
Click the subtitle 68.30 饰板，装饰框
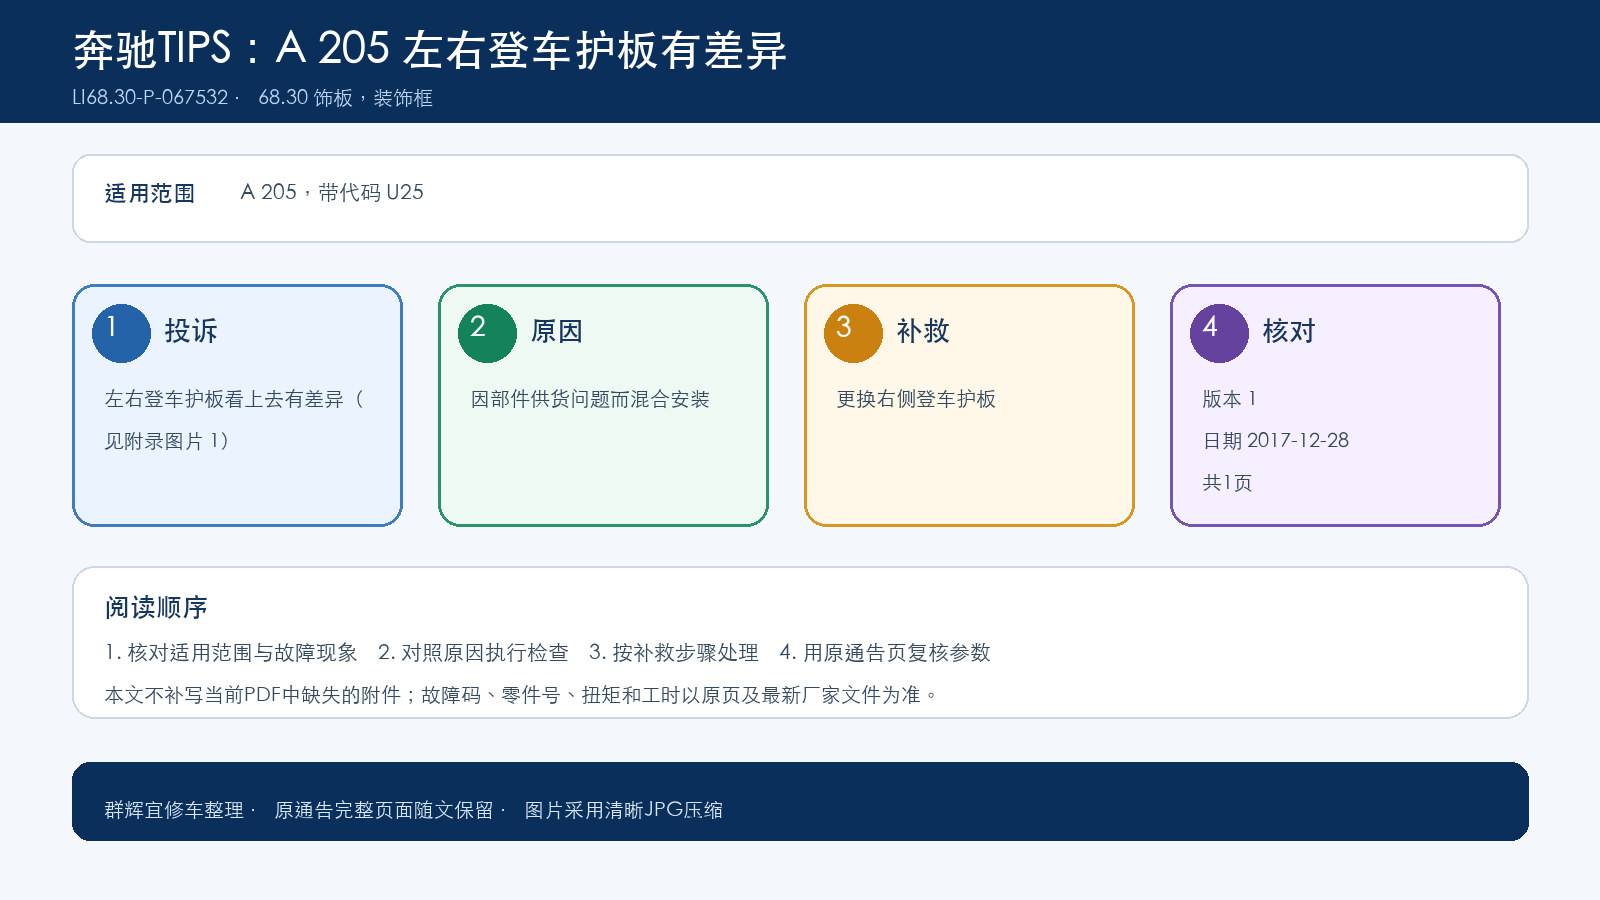pos(345,97)
